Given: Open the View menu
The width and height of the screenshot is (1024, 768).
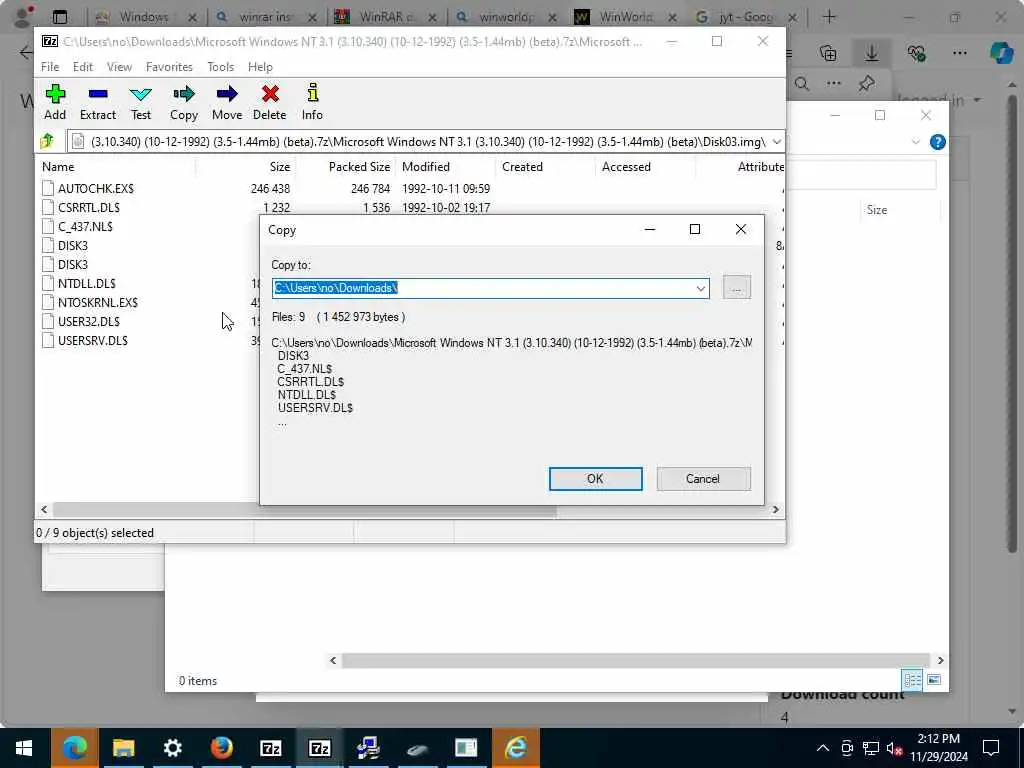Looking at the screenshot, I should pos(119,67).
